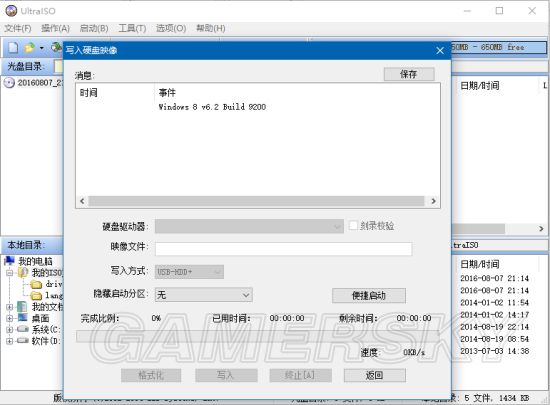Open the 启动(B) menu
This screenshot has height=405, width=550.
click(94, 28)
